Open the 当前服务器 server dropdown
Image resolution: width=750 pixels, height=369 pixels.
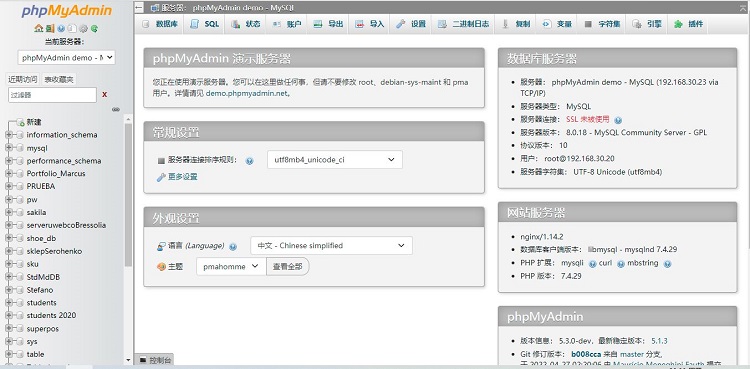[x=66, y=58]
